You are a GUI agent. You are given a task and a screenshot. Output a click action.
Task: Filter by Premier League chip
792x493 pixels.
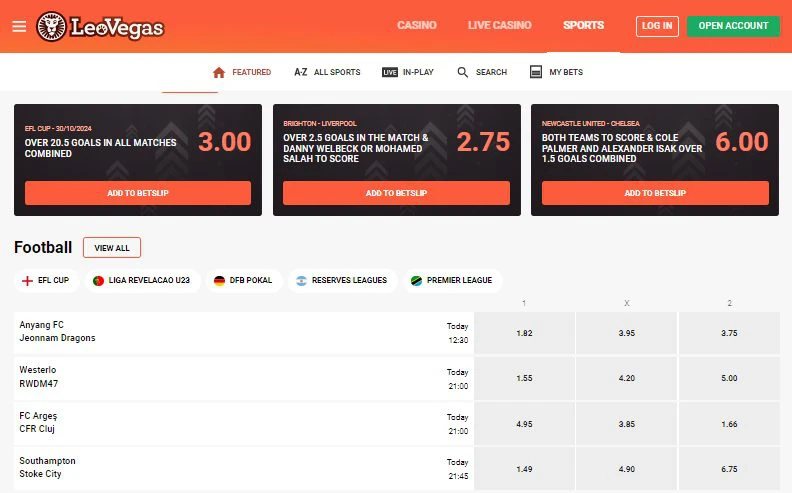point(453,280)
